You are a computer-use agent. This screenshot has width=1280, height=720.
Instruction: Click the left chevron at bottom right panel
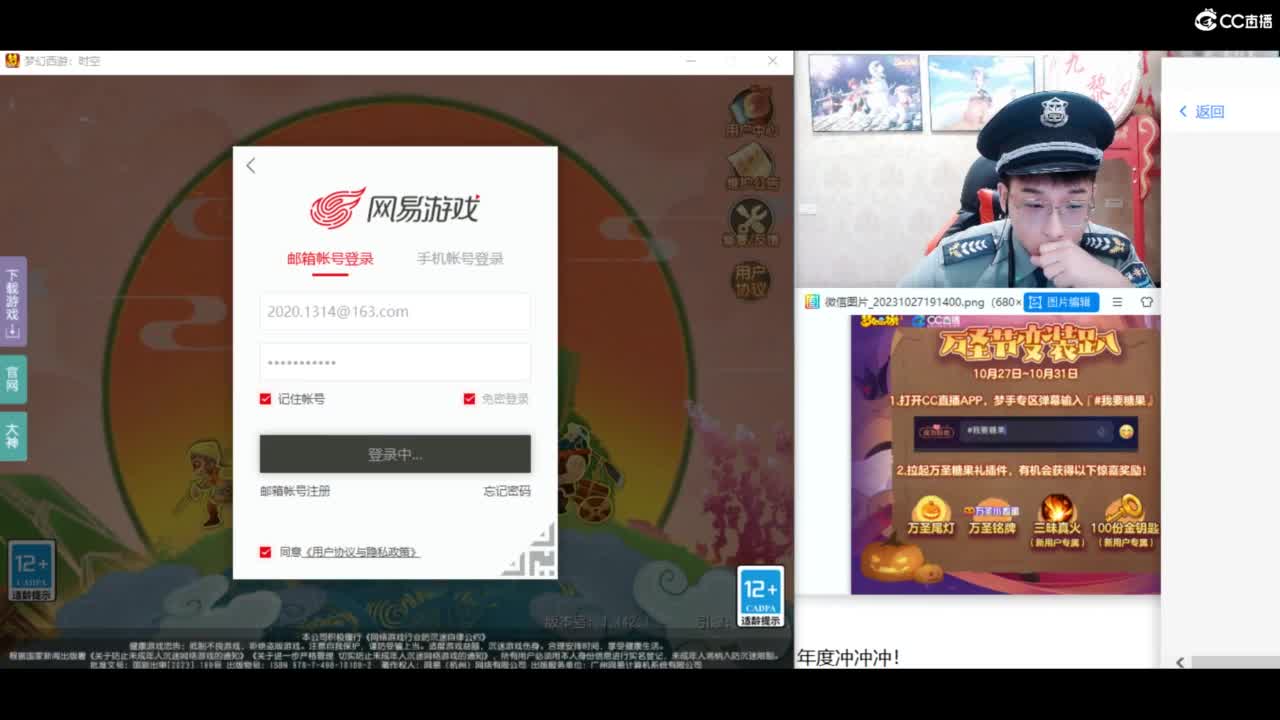1180,662
